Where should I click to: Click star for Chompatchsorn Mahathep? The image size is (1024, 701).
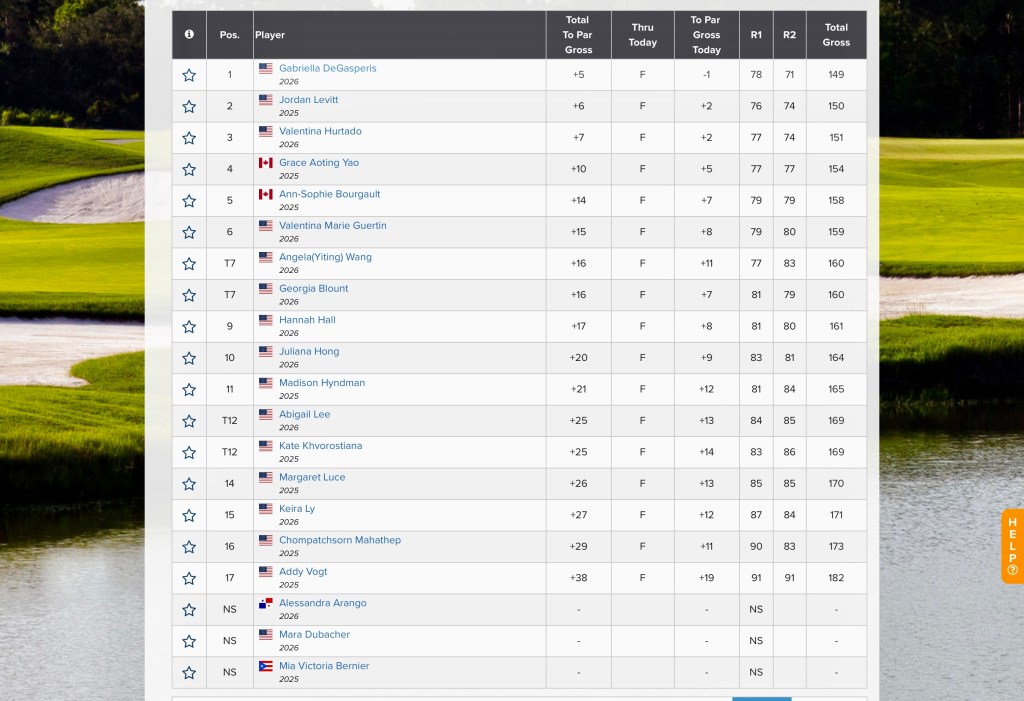point(189,547)
